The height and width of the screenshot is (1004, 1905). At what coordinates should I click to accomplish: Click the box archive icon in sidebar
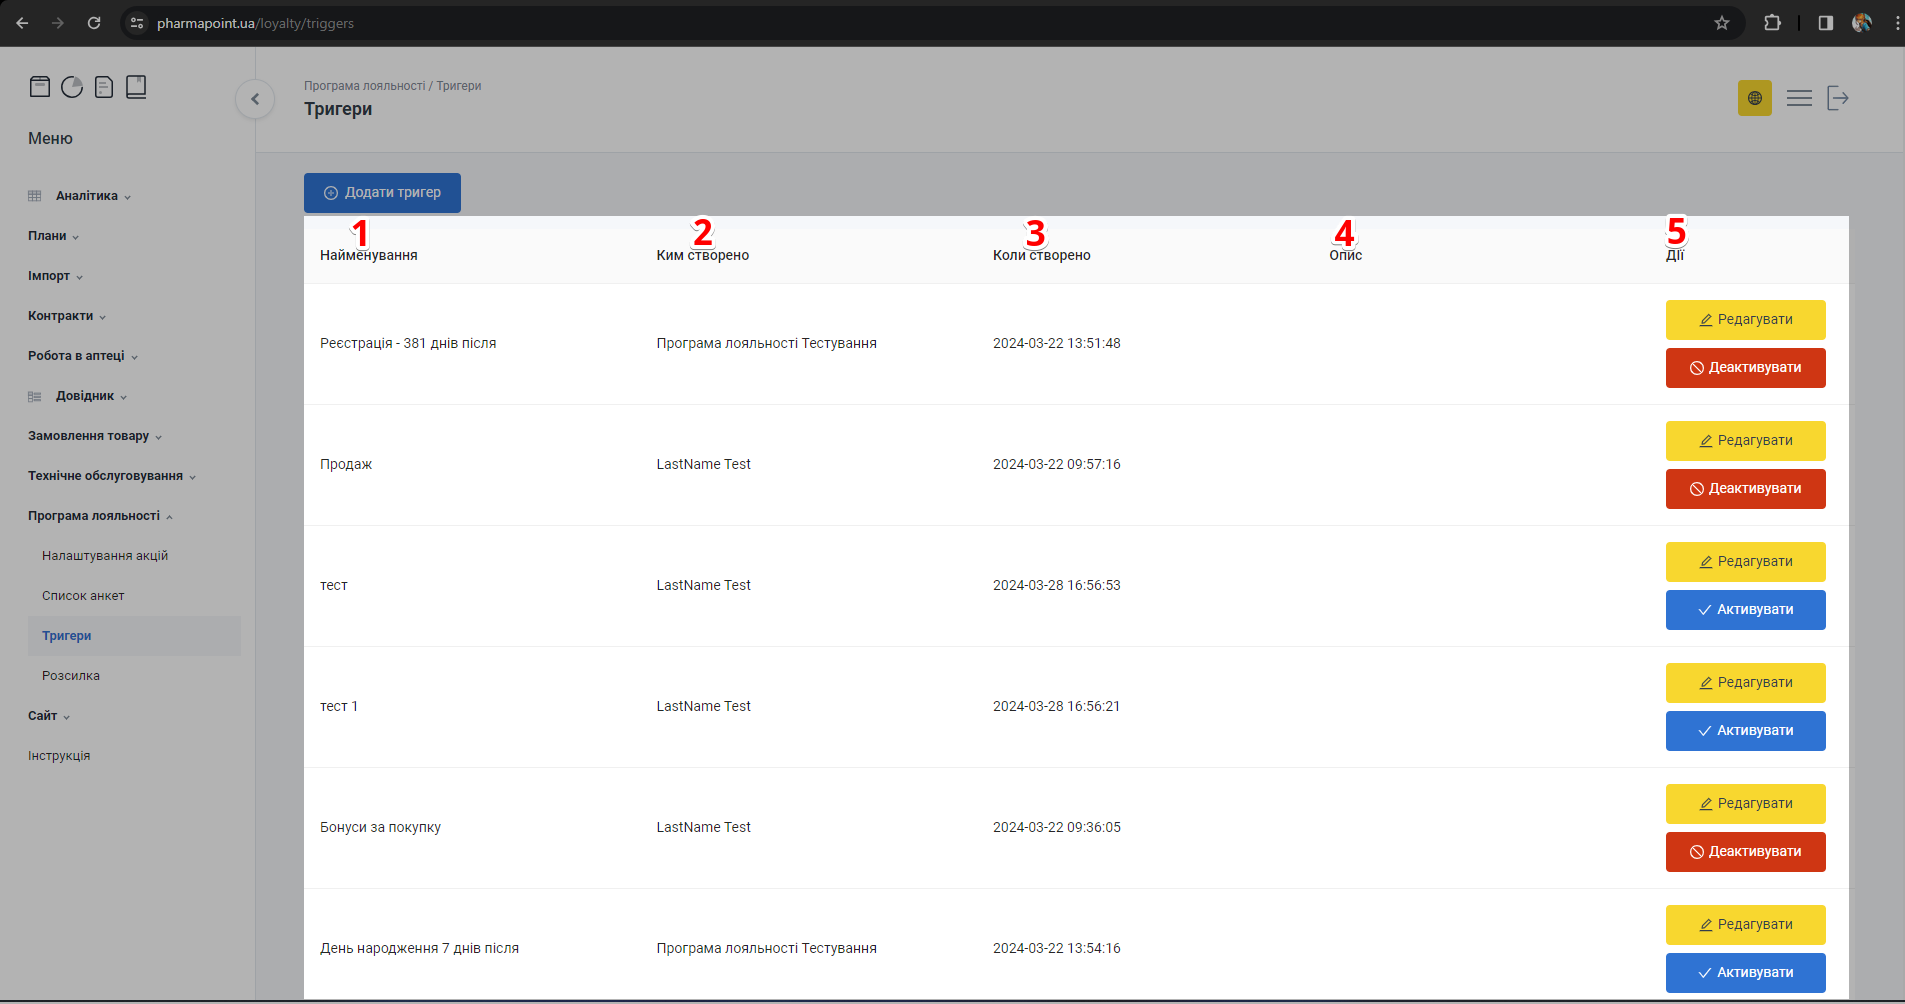pyautogui.click(x=40, y=87)
